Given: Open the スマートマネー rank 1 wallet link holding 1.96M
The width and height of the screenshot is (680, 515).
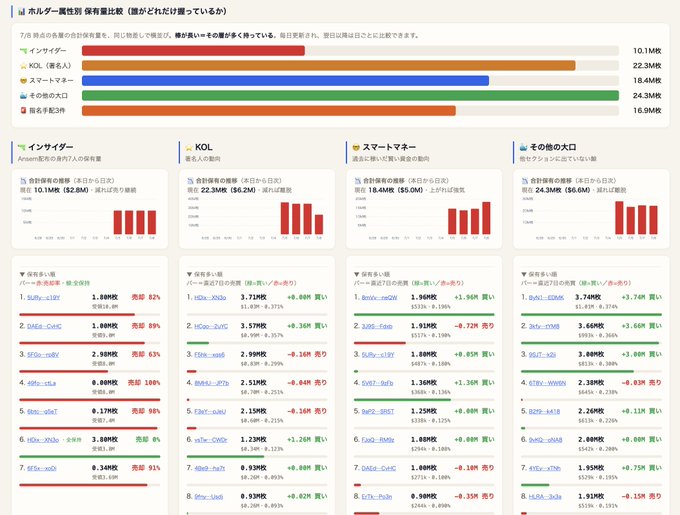Looking at the screenshot, I should (379, 297).
